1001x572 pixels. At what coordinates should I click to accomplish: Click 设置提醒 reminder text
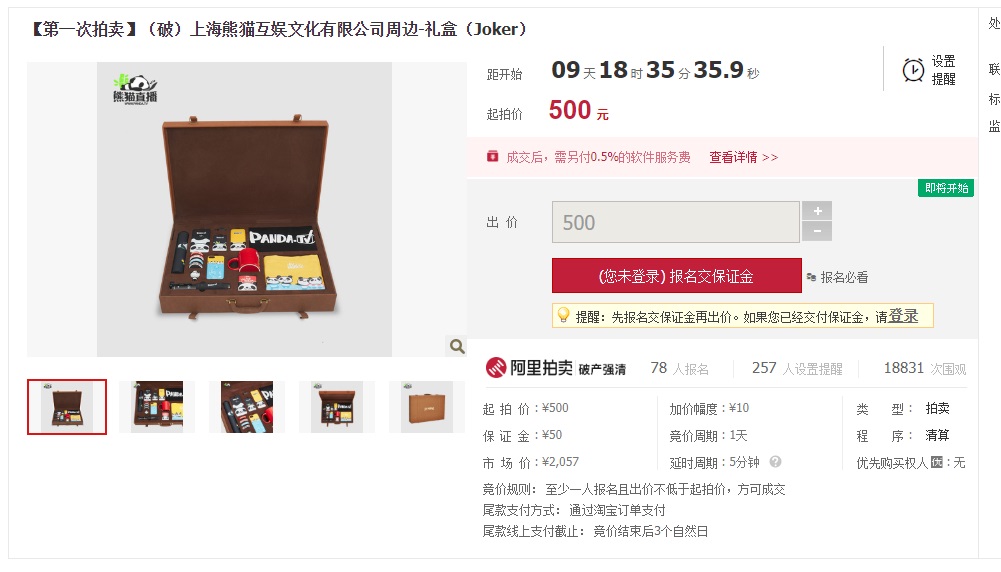pos(944,70)
